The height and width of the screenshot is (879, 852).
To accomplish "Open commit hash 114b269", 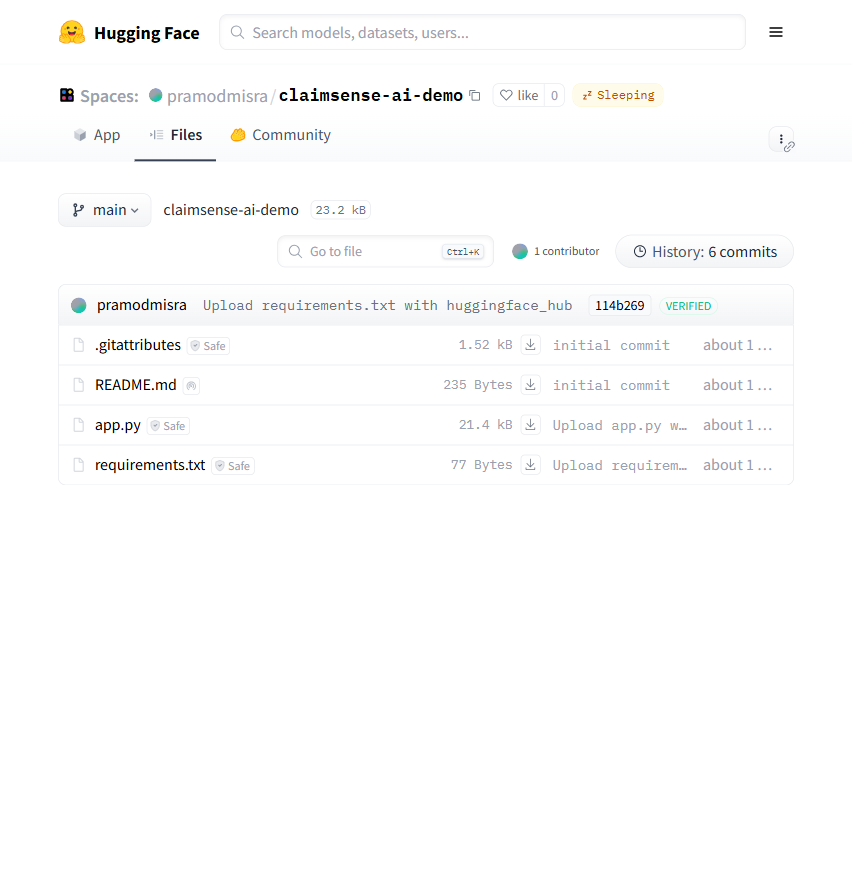I will [x=619, y=306].
